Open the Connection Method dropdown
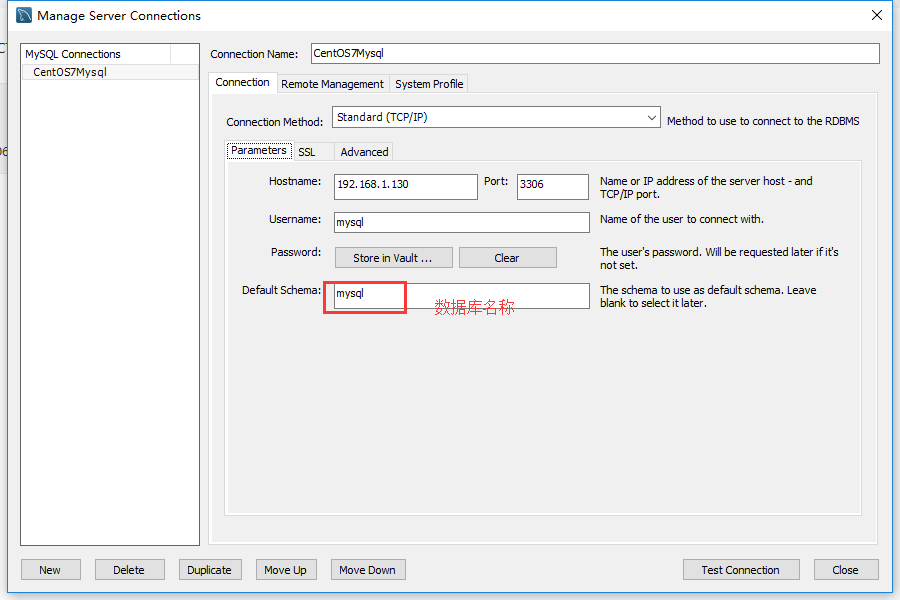This screenshot has width=900, height=600. tap(496, 117)
